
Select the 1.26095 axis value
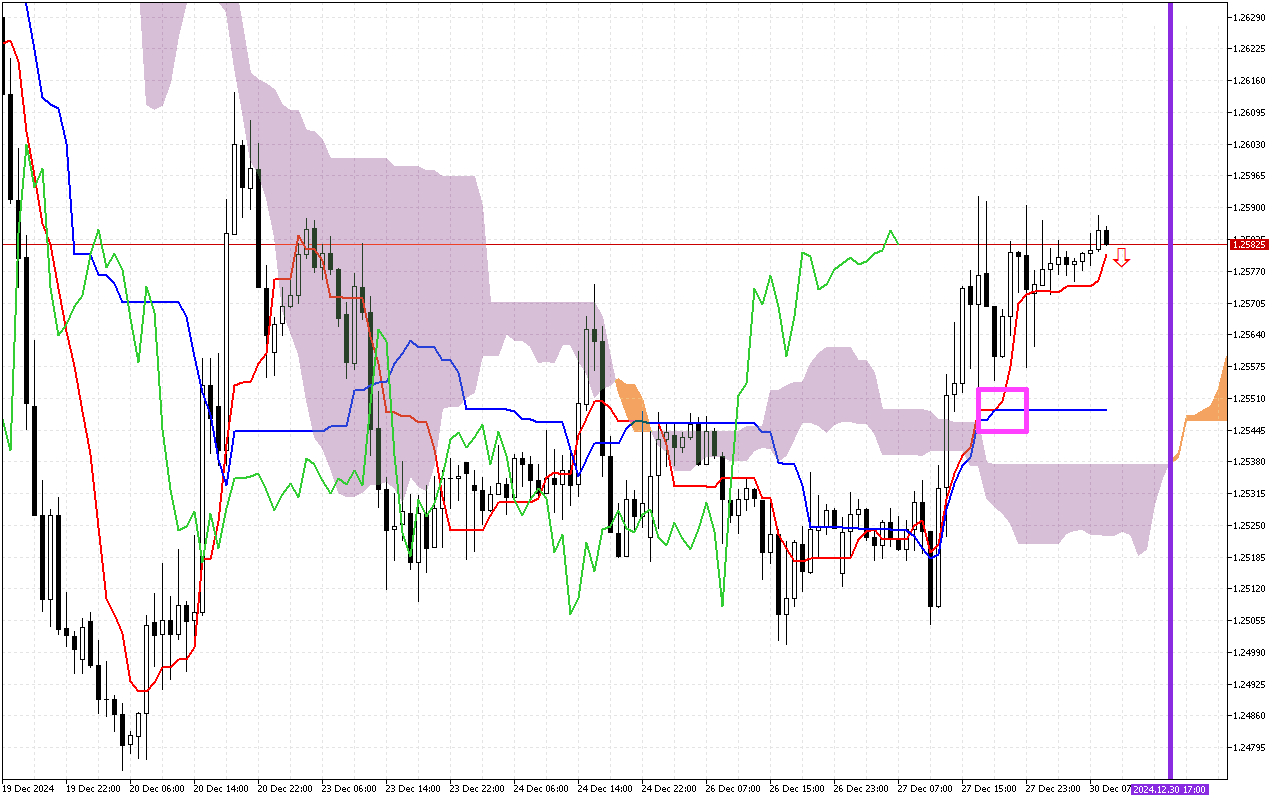pyautogui.click(x=1249, y=113)
